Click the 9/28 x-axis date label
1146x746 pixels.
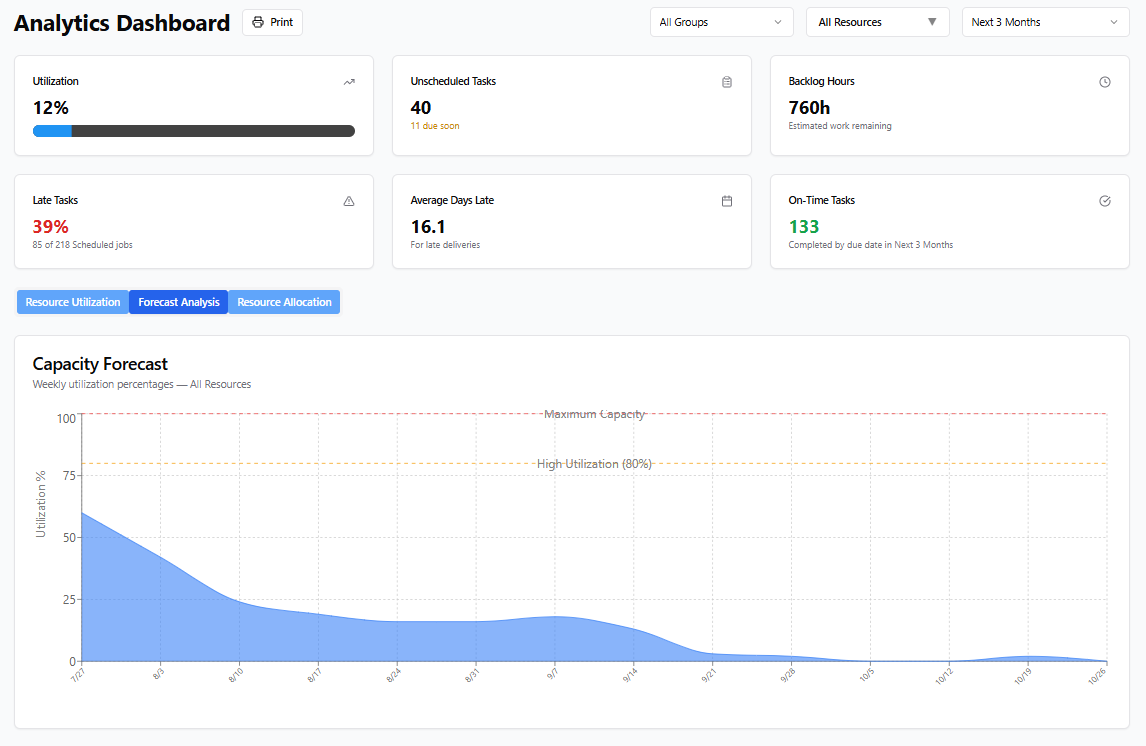click(788, 674)
